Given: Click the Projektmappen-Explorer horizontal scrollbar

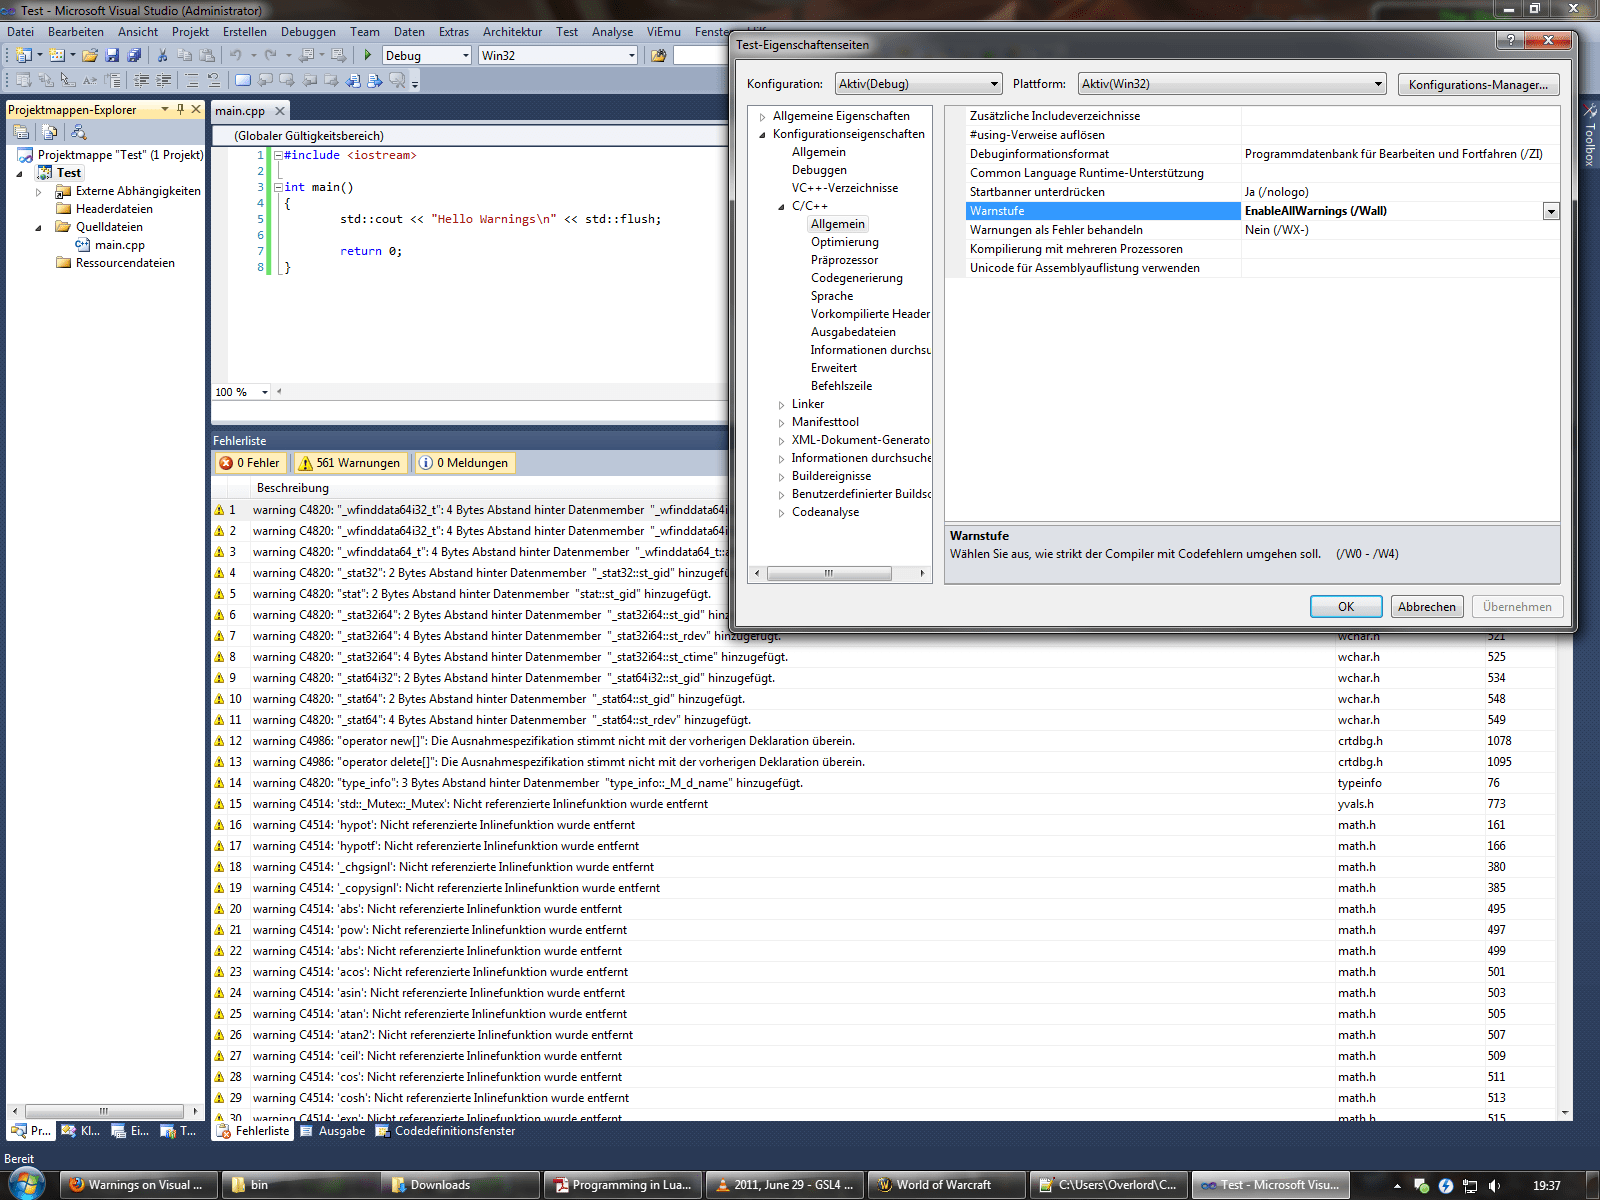Looking at the screenshot, I should 104,1111.
